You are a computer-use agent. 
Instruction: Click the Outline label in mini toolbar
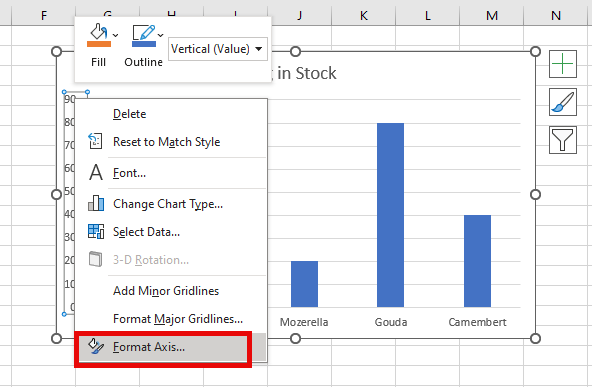click(143, 62)
